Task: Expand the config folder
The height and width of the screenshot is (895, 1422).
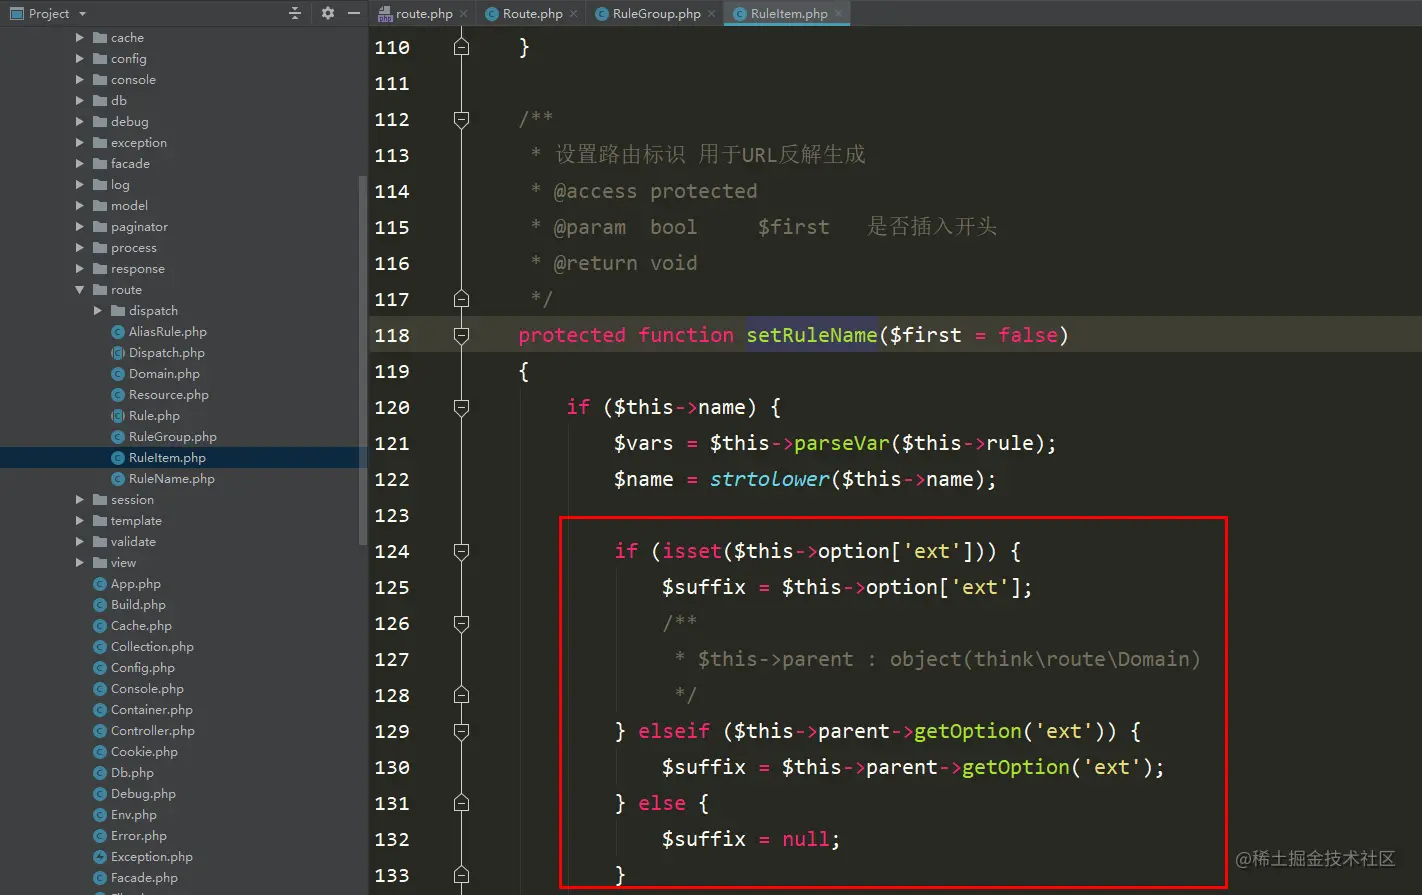Action: pos(80,59)
